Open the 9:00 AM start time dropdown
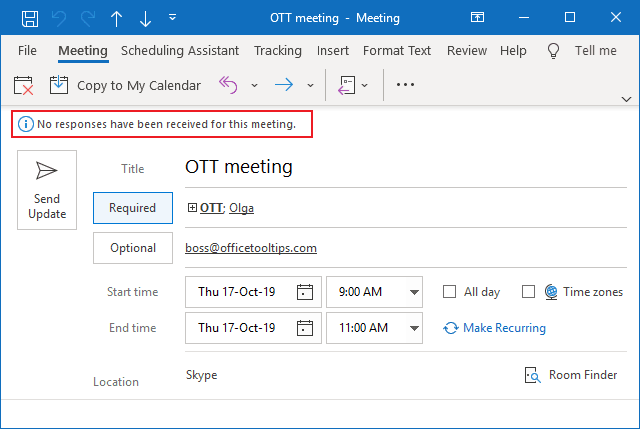The height and width of the screenshot is (429, 640). coord(414,292)
